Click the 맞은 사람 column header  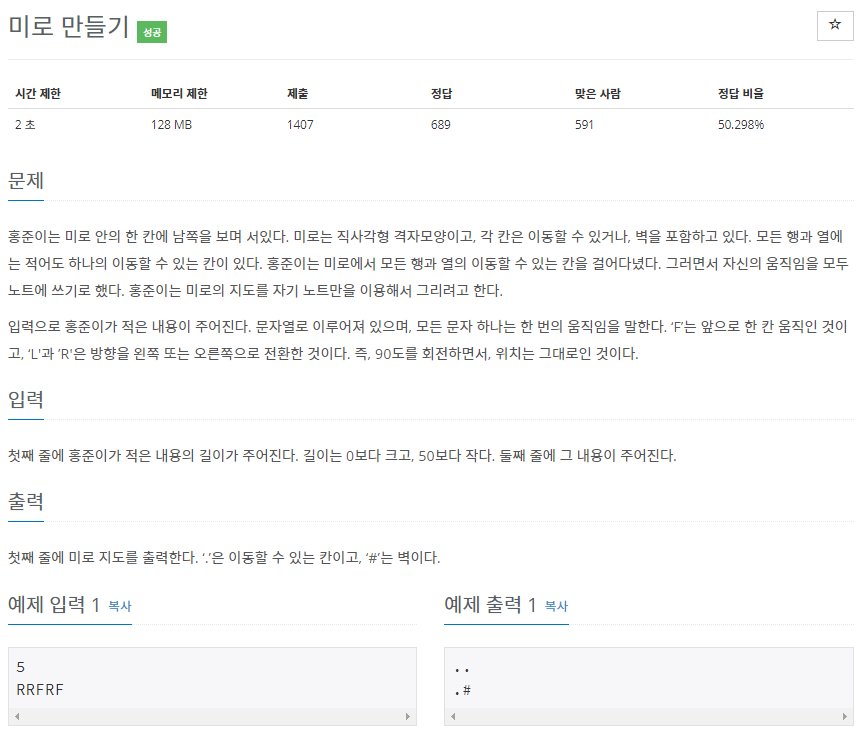(x=598, y=94)
